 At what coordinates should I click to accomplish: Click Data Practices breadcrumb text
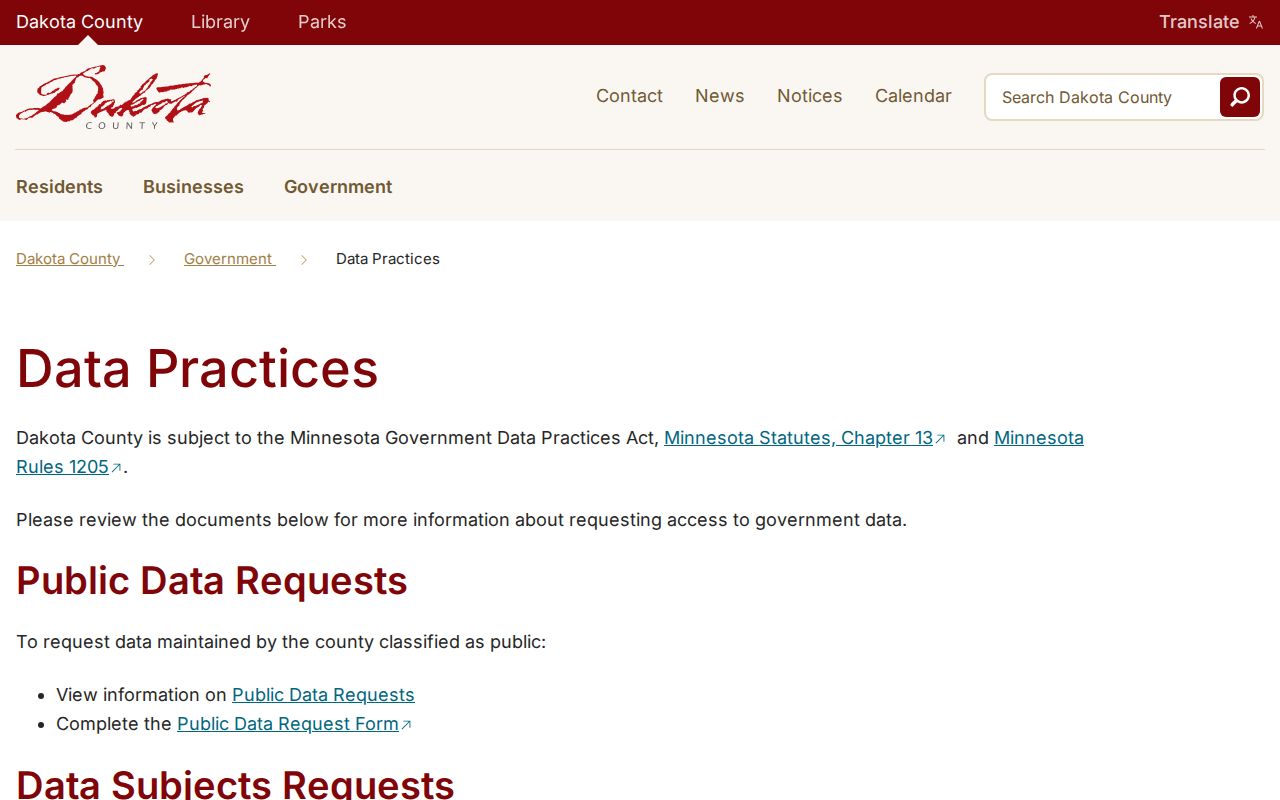388,259
